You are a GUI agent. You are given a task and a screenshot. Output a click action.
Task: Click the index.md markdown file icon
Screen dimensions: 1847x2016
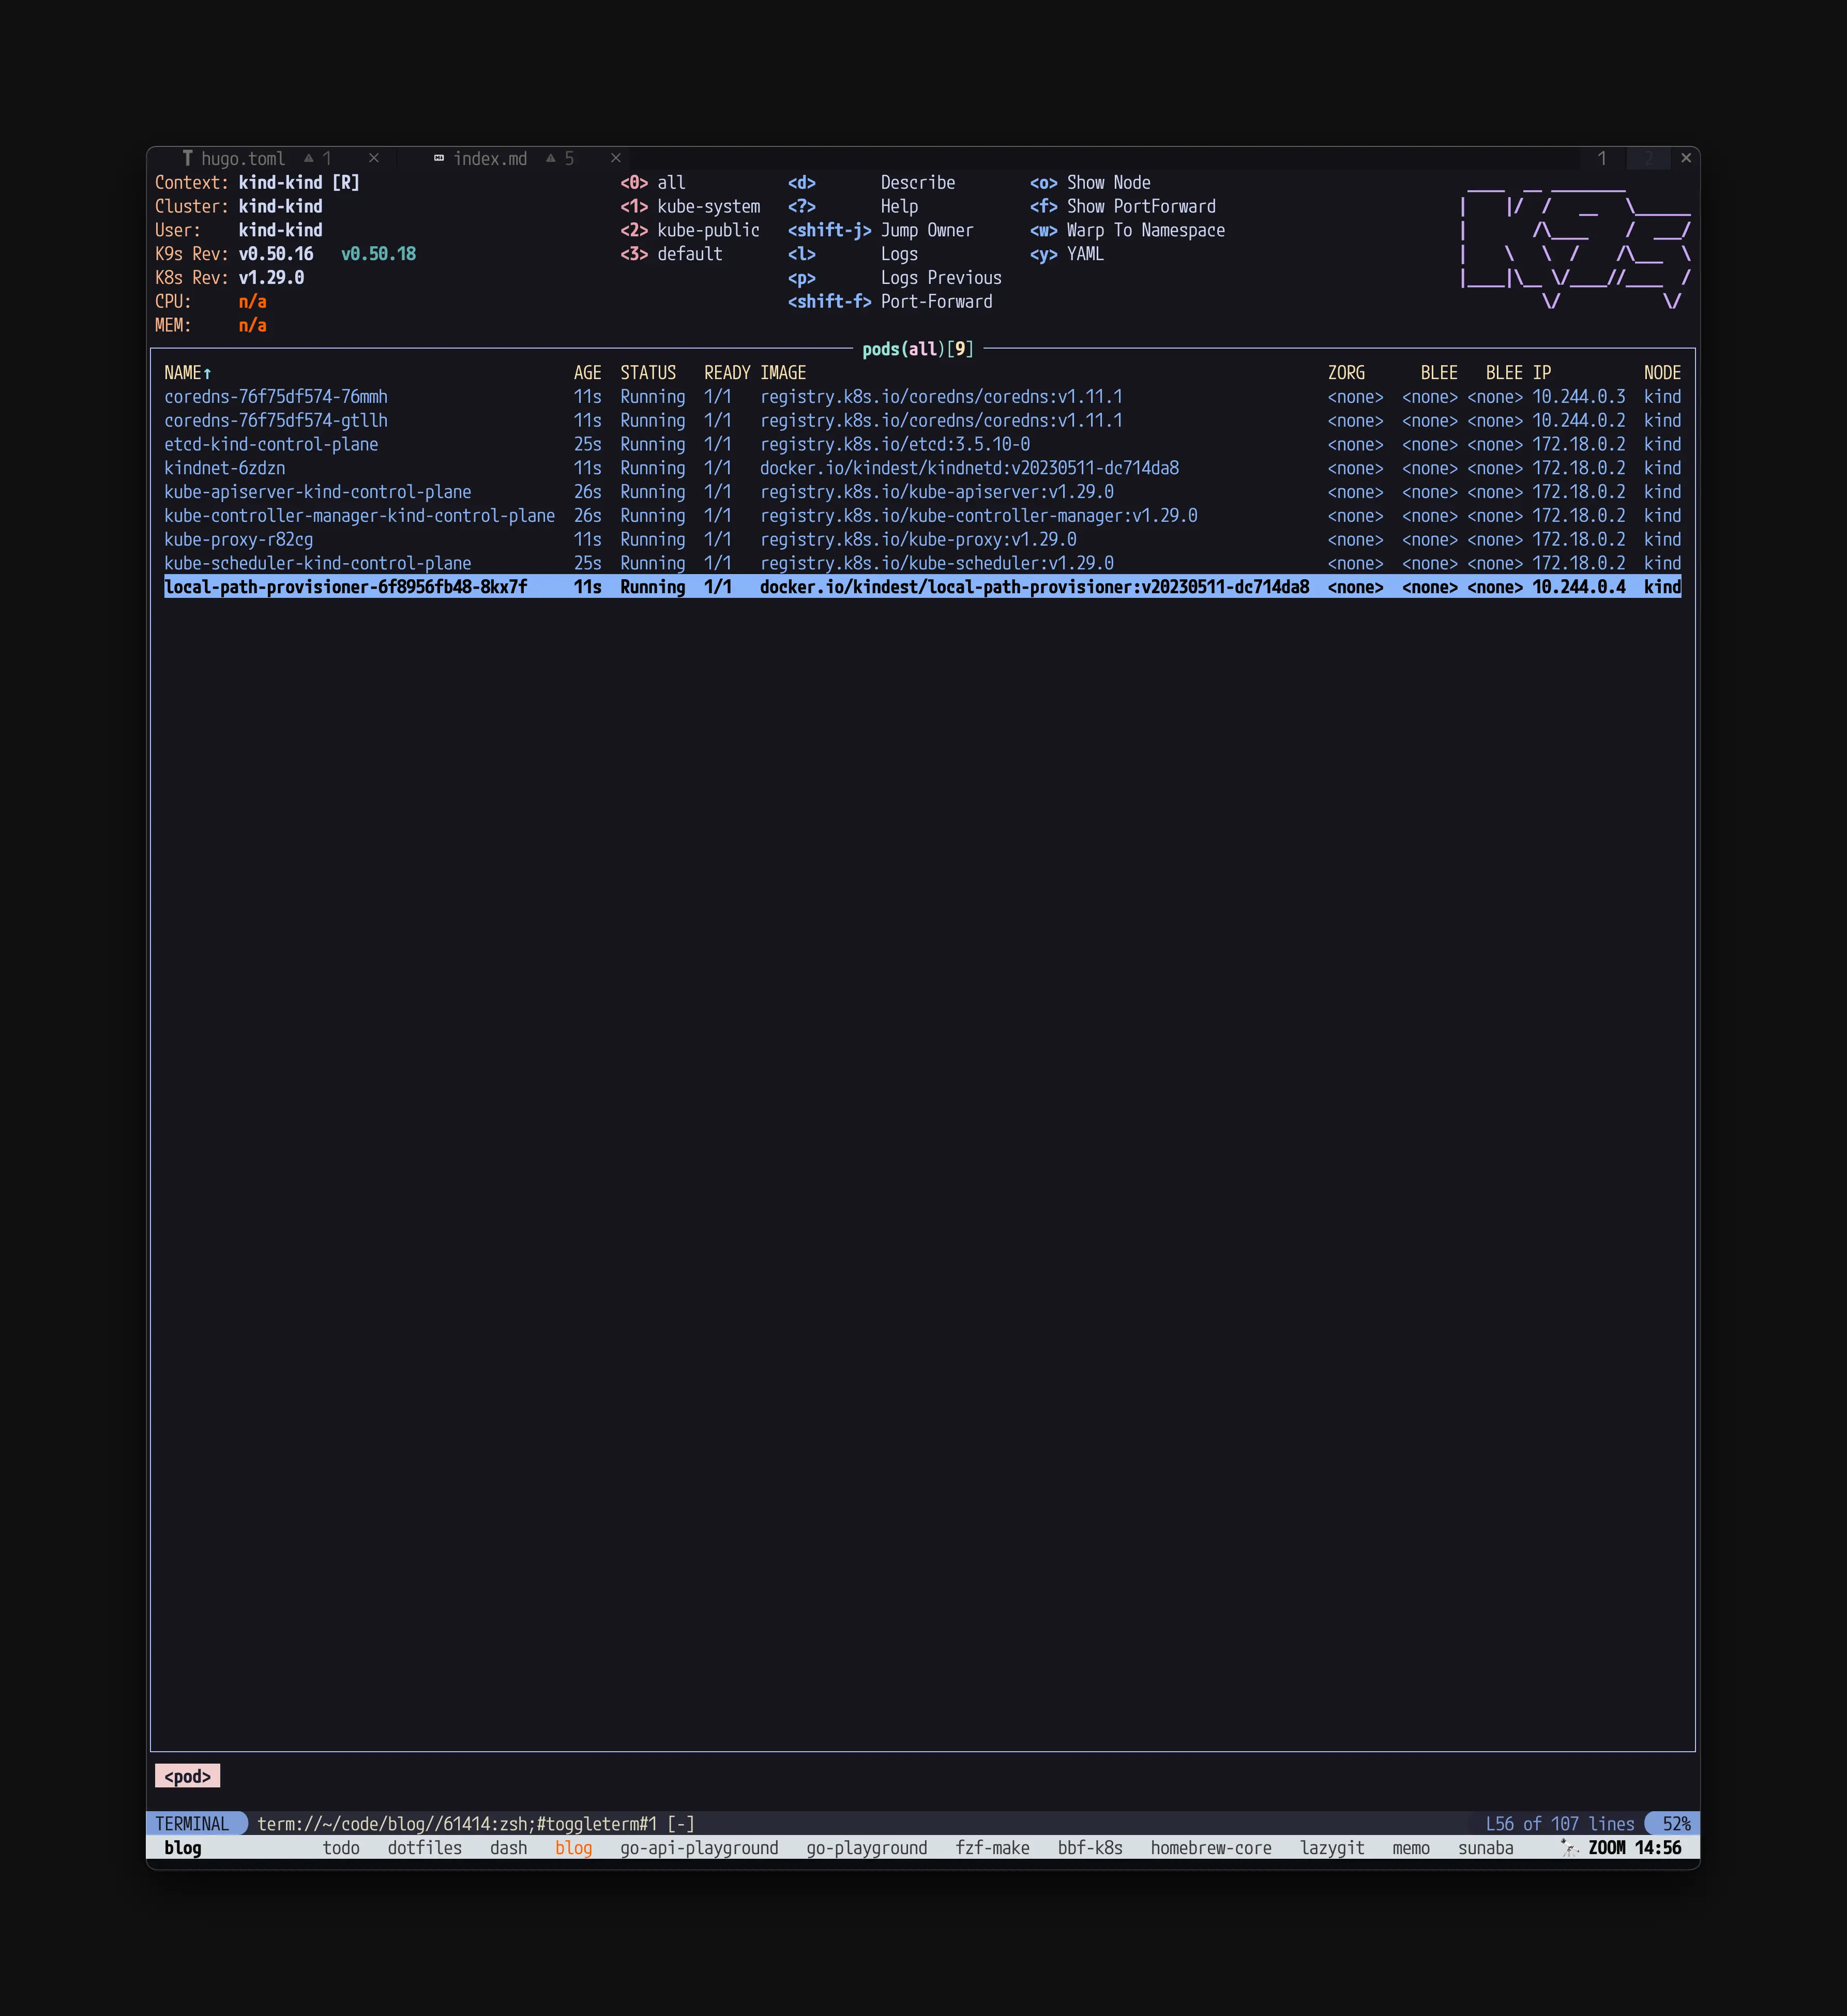[x=439, y=158]
